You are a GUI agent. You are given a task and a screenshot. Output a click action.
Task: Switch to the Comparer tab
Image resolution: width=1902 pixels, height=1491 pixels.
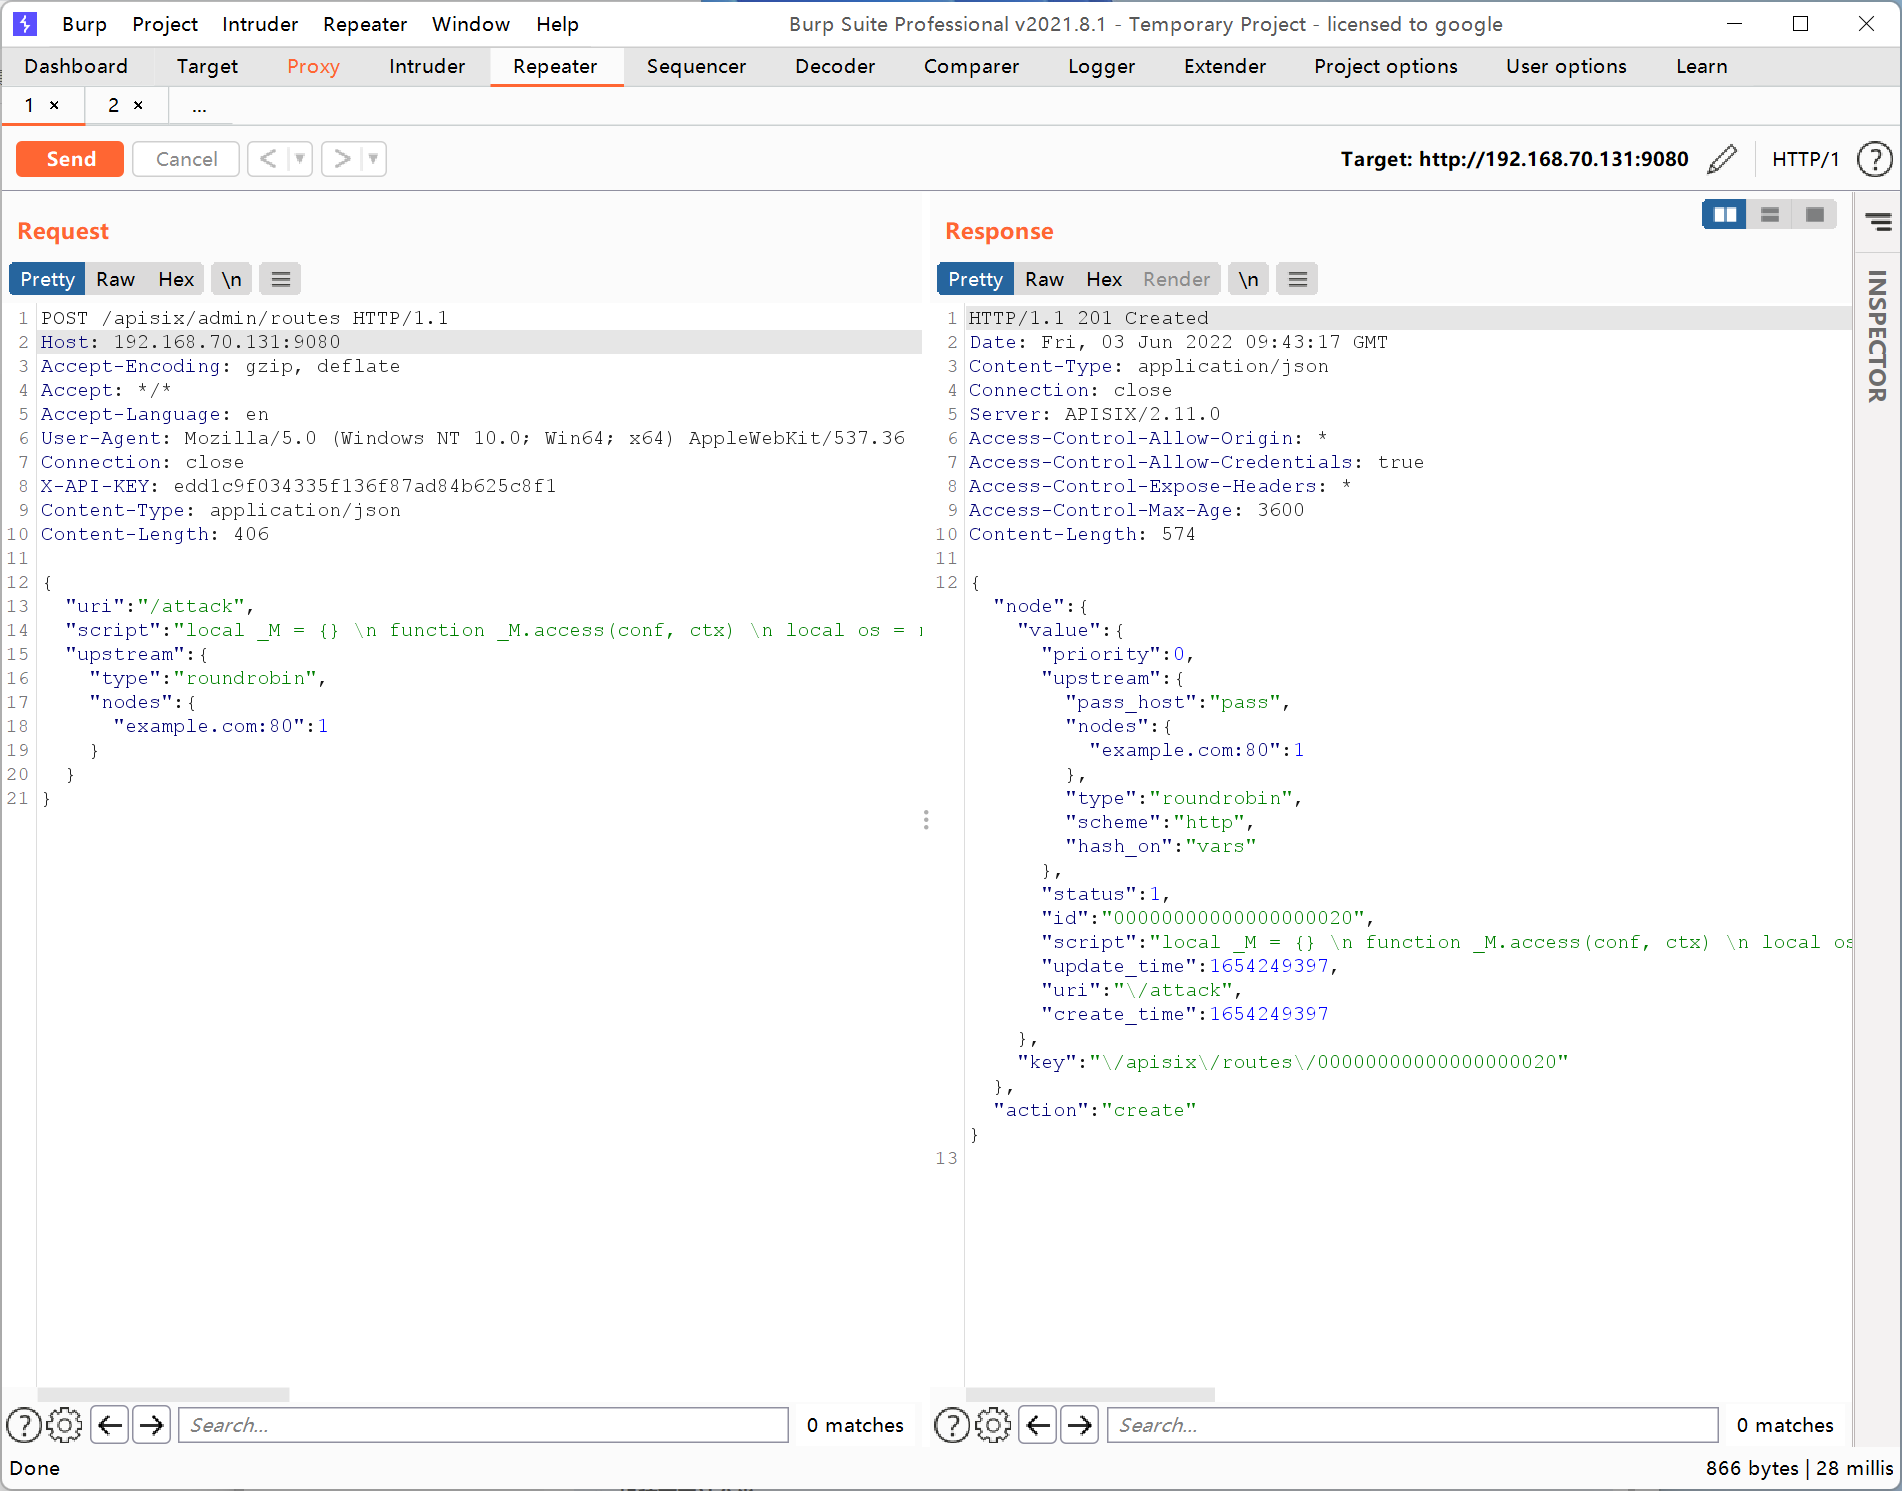[971, 66]
